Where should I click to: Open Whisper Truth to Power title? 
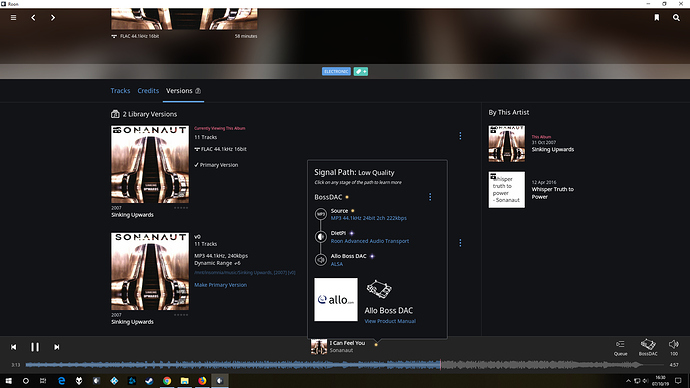pyautogui.click(x=553, y=193)
